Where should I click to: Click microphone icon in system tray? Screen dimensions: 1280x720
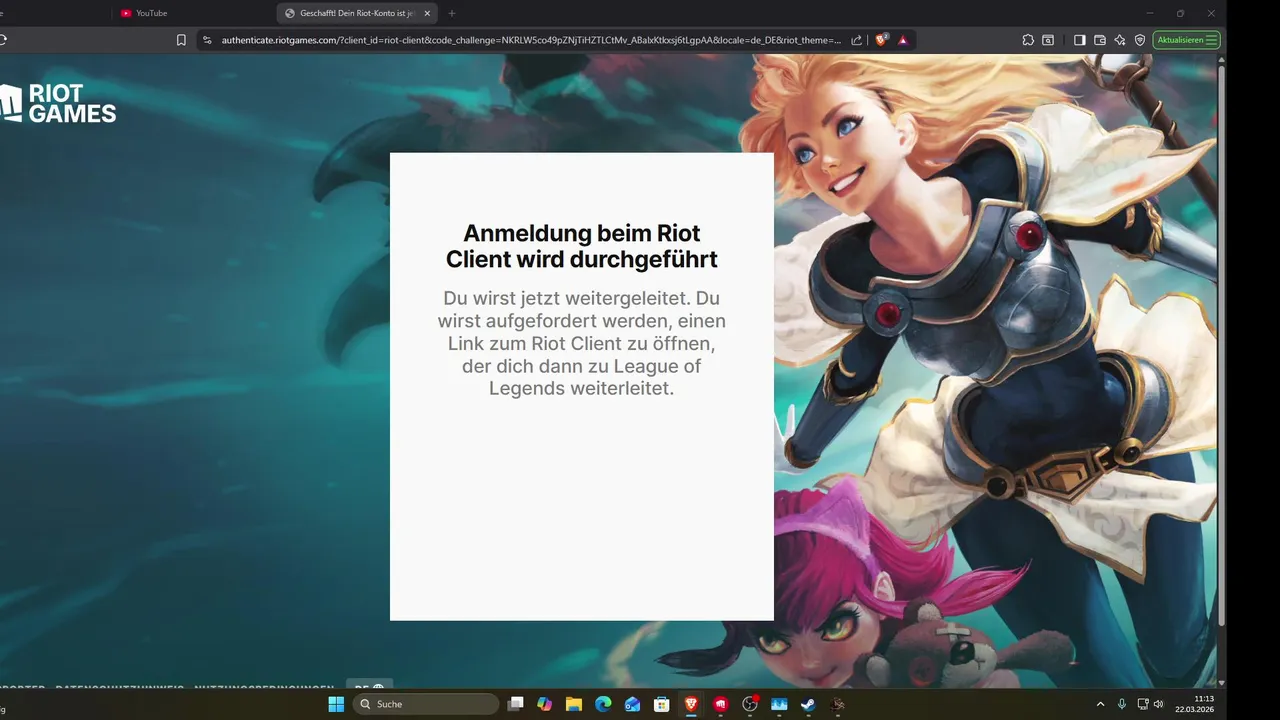(1122, 704)
